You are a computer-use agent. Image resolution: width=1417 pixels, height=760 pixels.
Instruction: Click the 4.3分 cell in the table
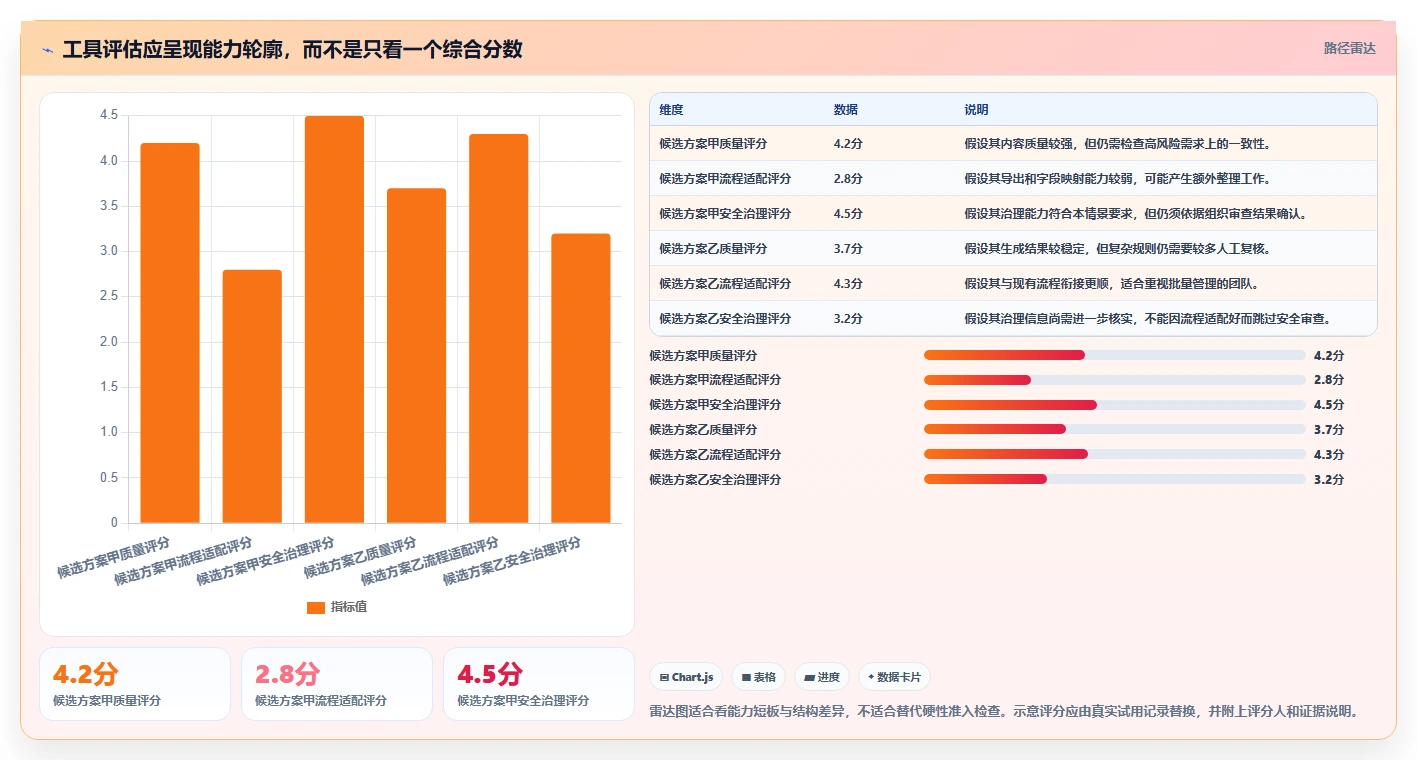(x=848, y=284)
